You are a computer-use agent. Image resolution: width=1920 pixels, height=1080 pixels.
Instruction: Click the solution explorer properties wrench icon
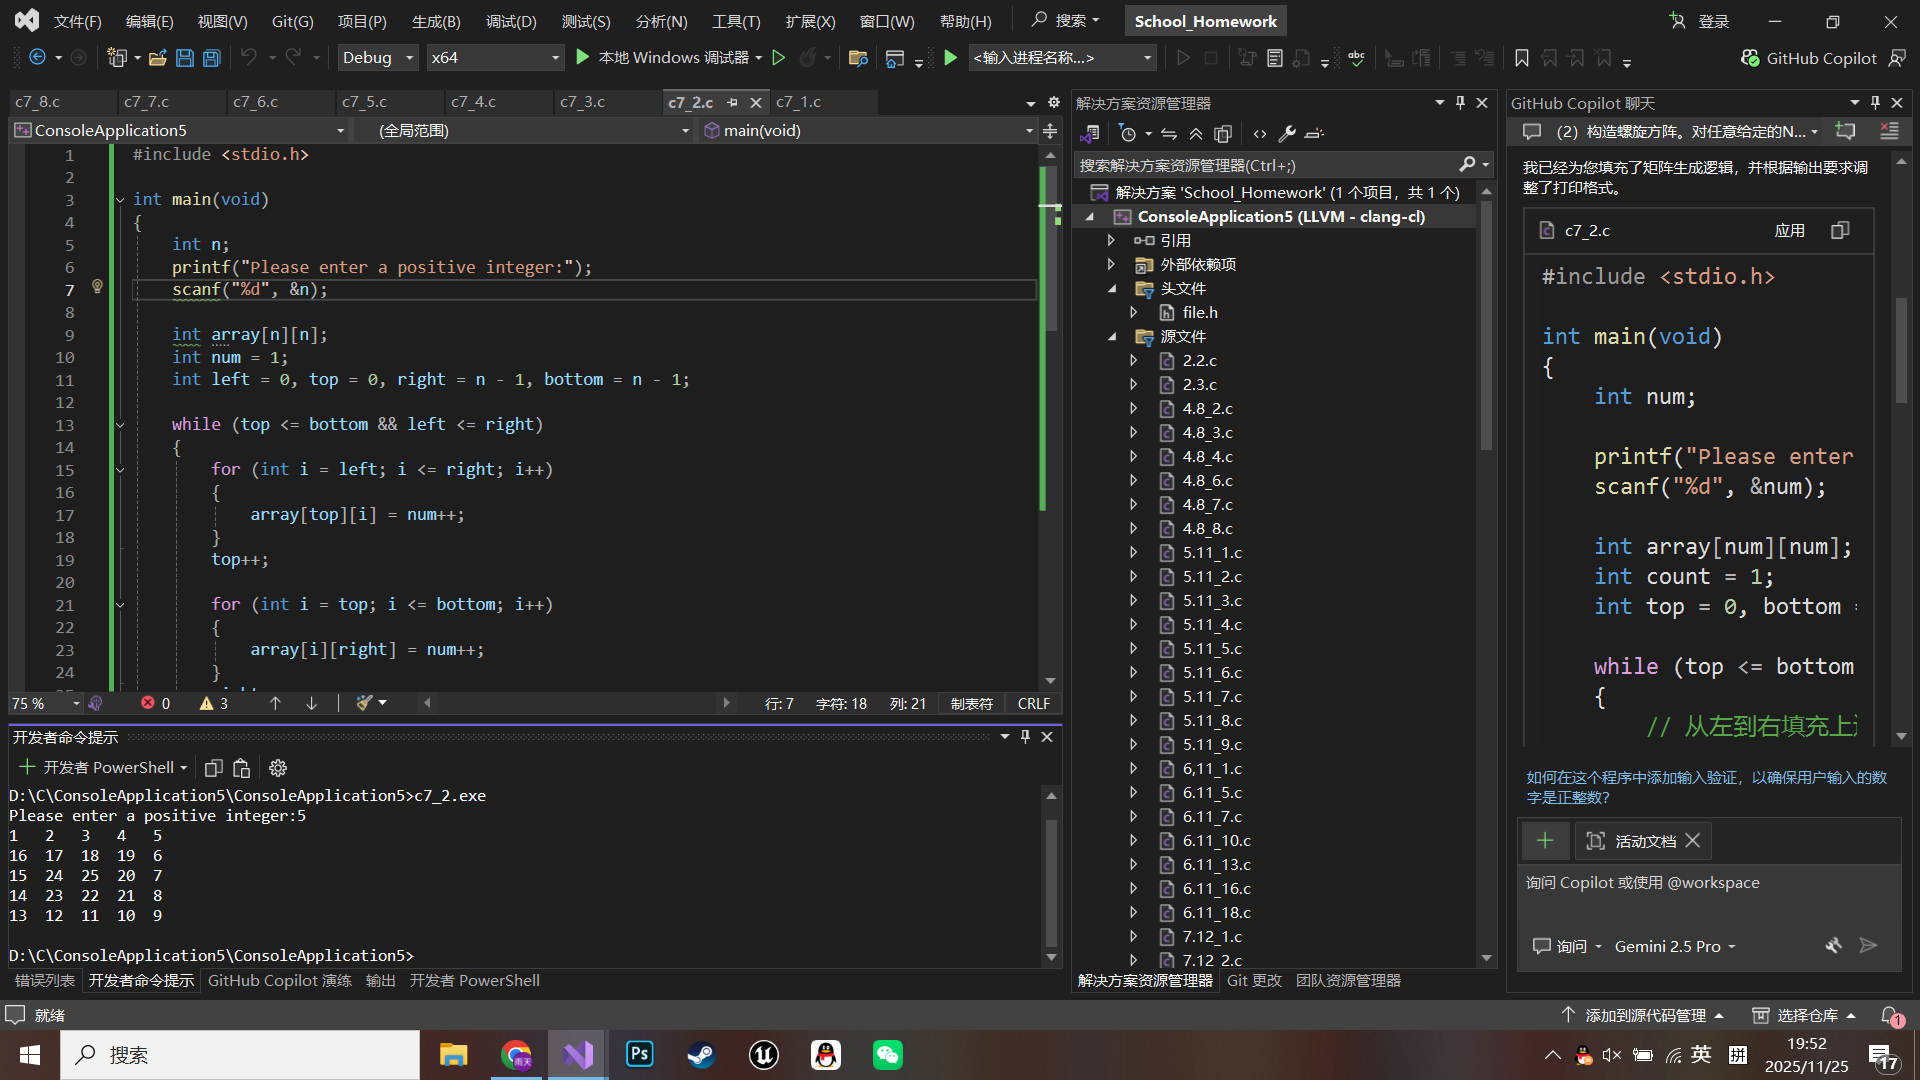click(1287, 133)
